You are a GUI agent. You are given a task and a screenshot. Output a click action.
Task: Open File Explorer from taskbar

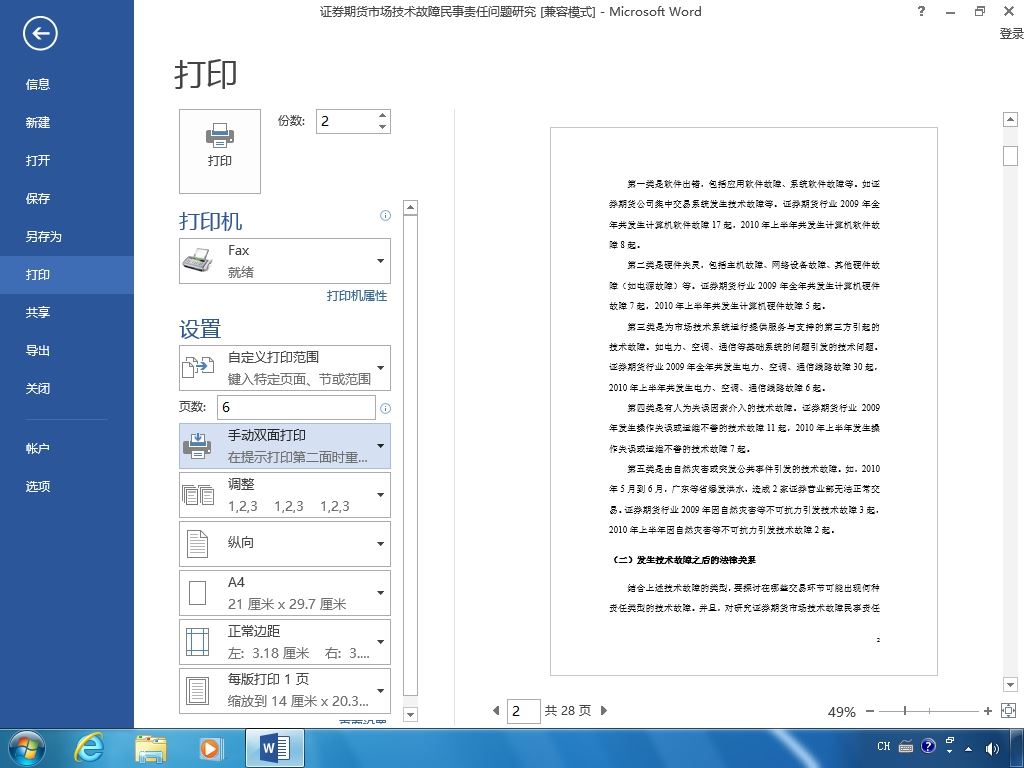pos(150,748)
